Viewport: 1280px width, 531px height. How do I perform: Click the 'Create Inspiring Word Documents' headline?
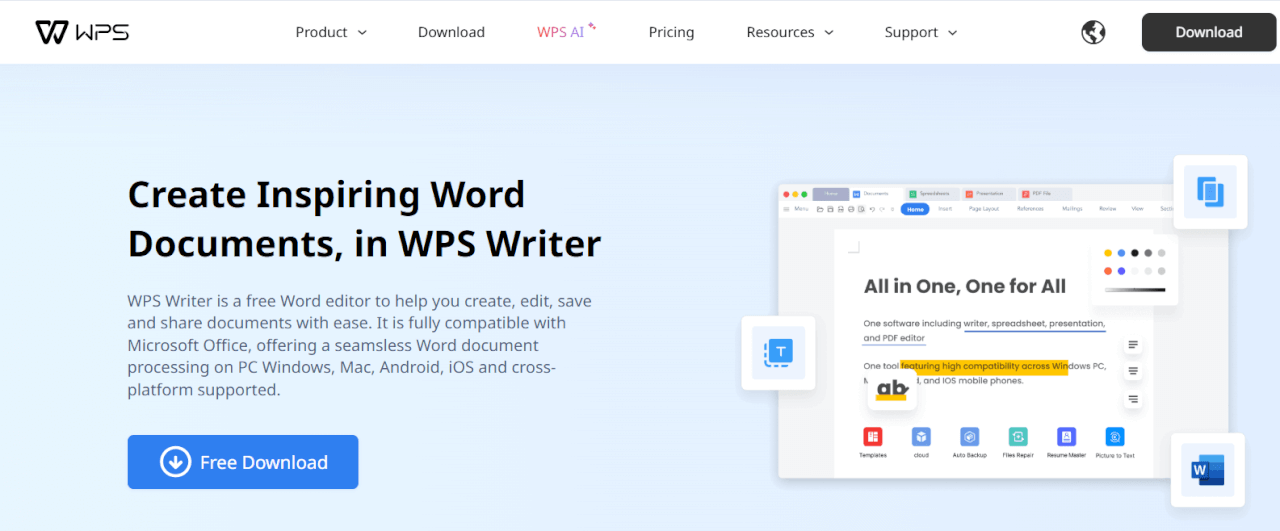coord(365,218)
